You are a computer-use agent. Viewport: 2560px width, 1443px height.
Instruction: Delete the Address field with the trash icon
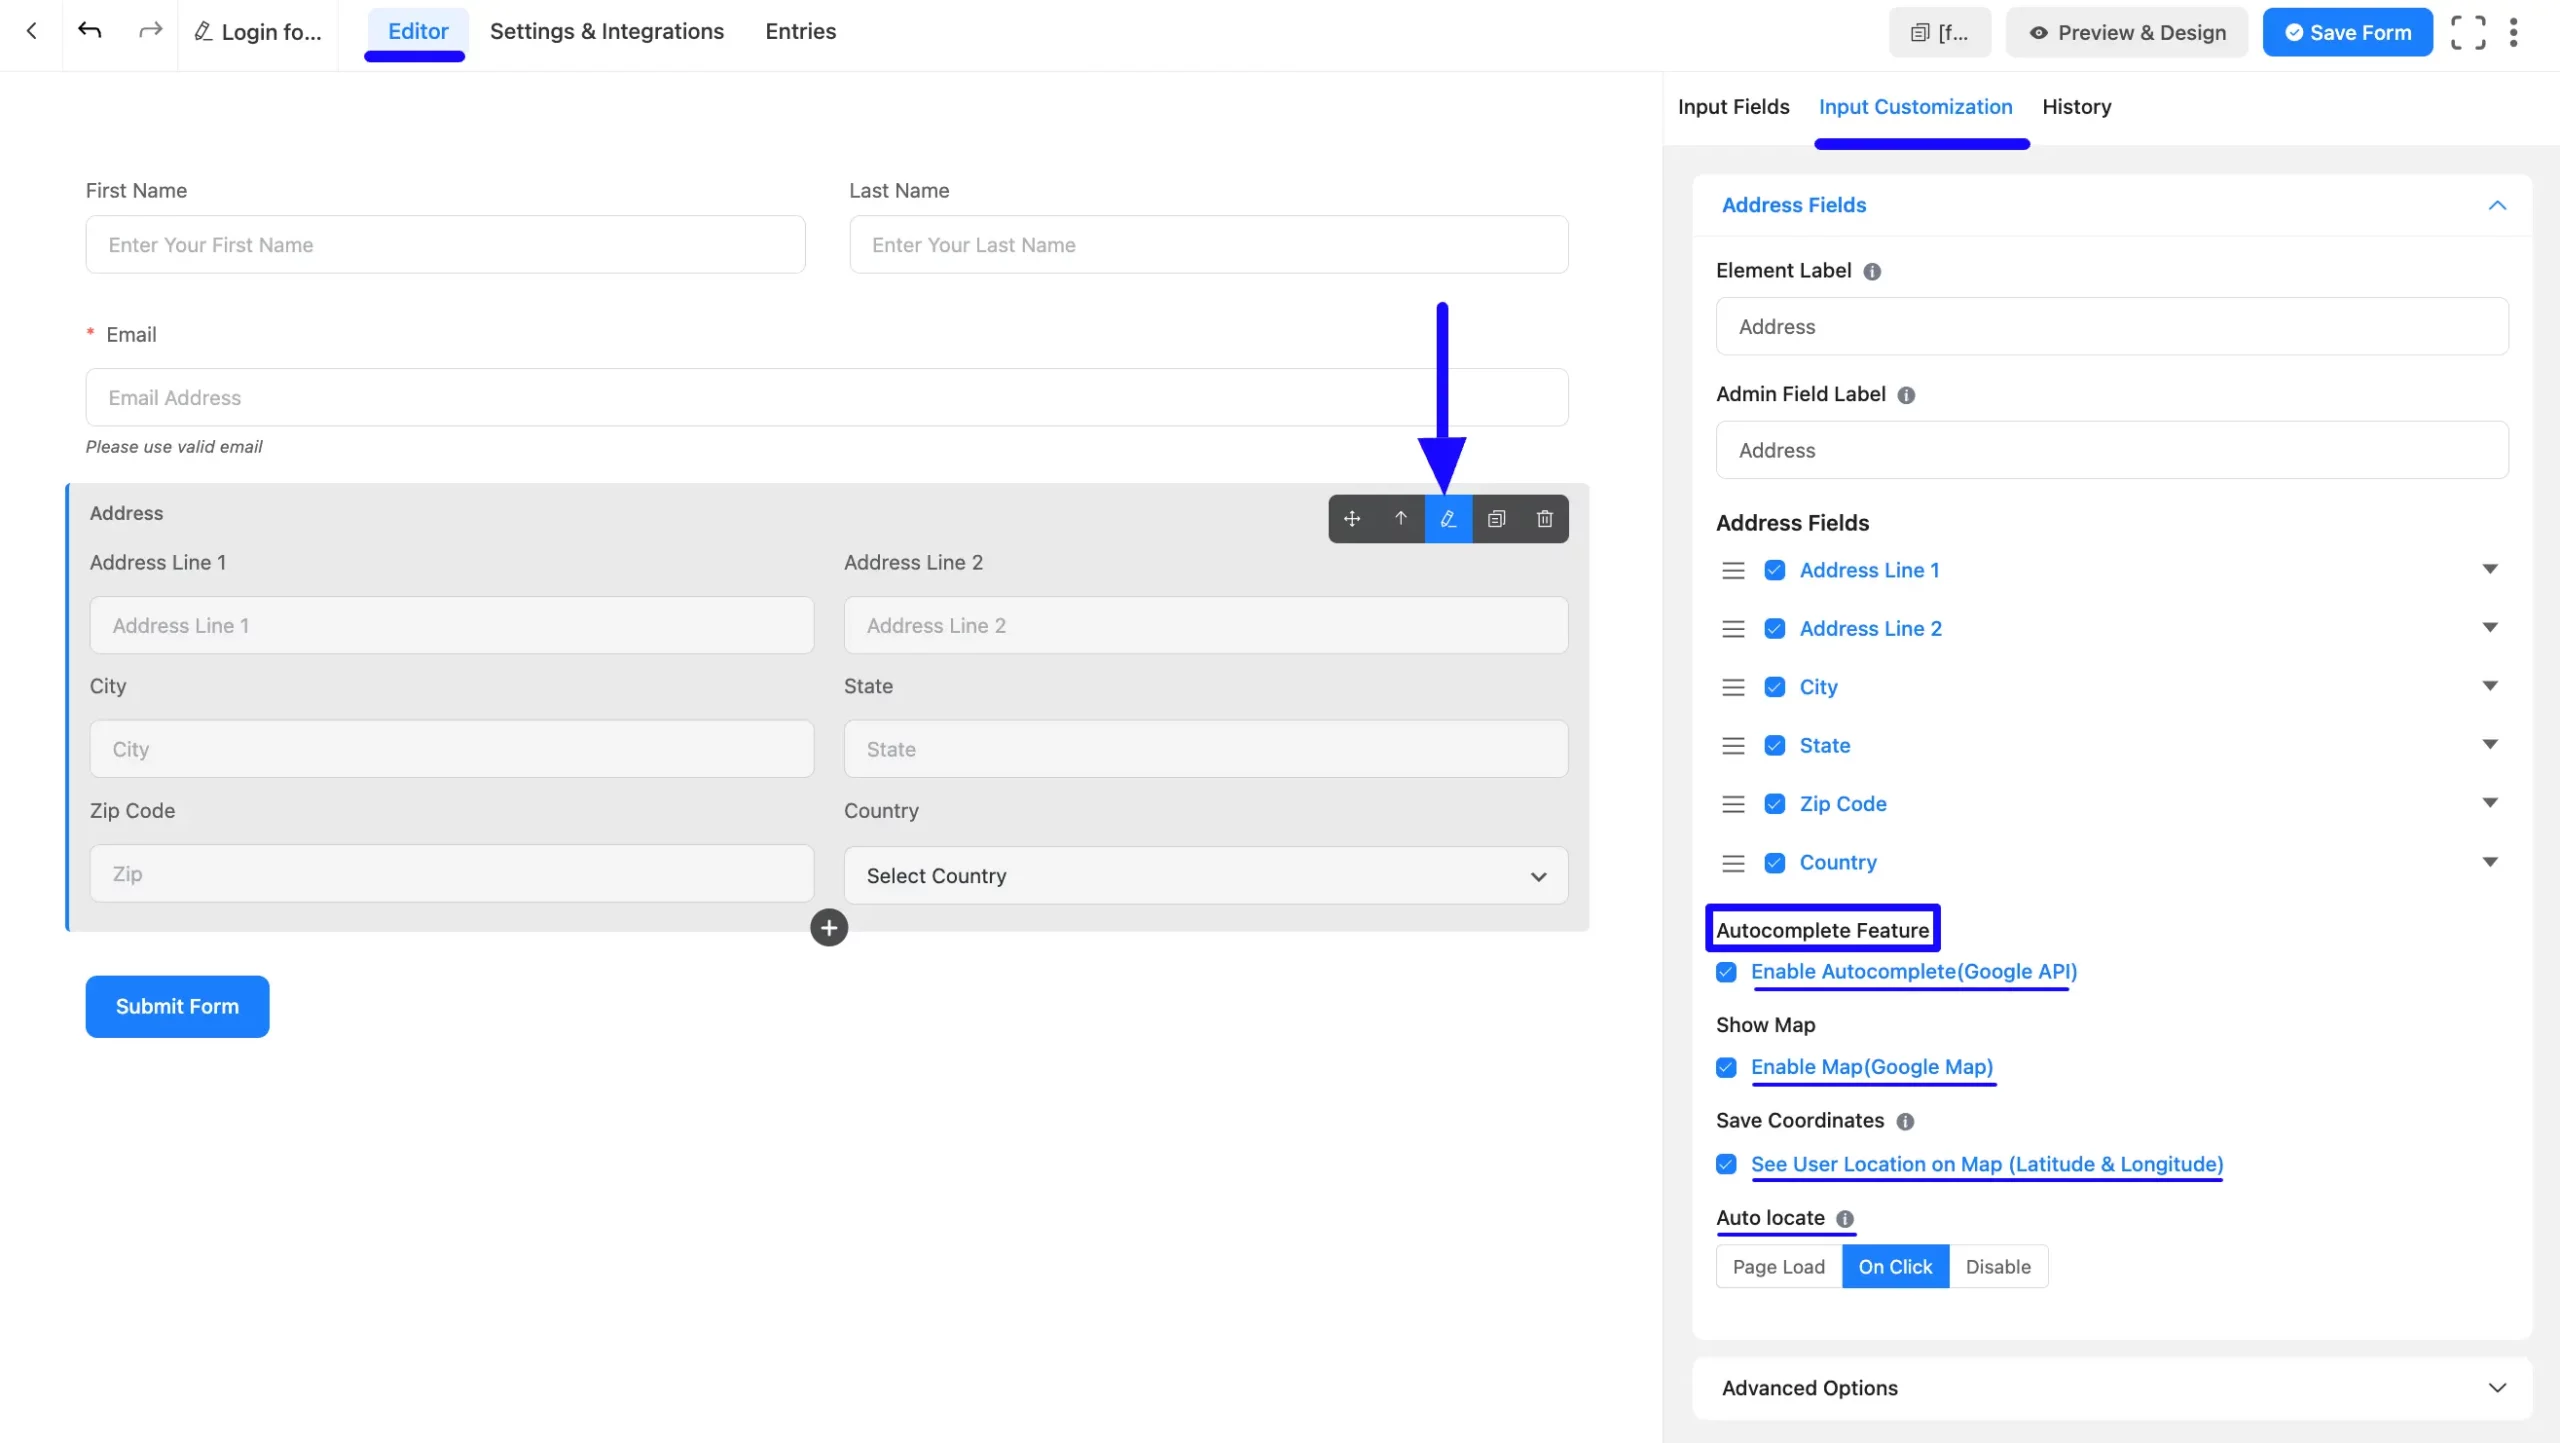(1543, 519)
